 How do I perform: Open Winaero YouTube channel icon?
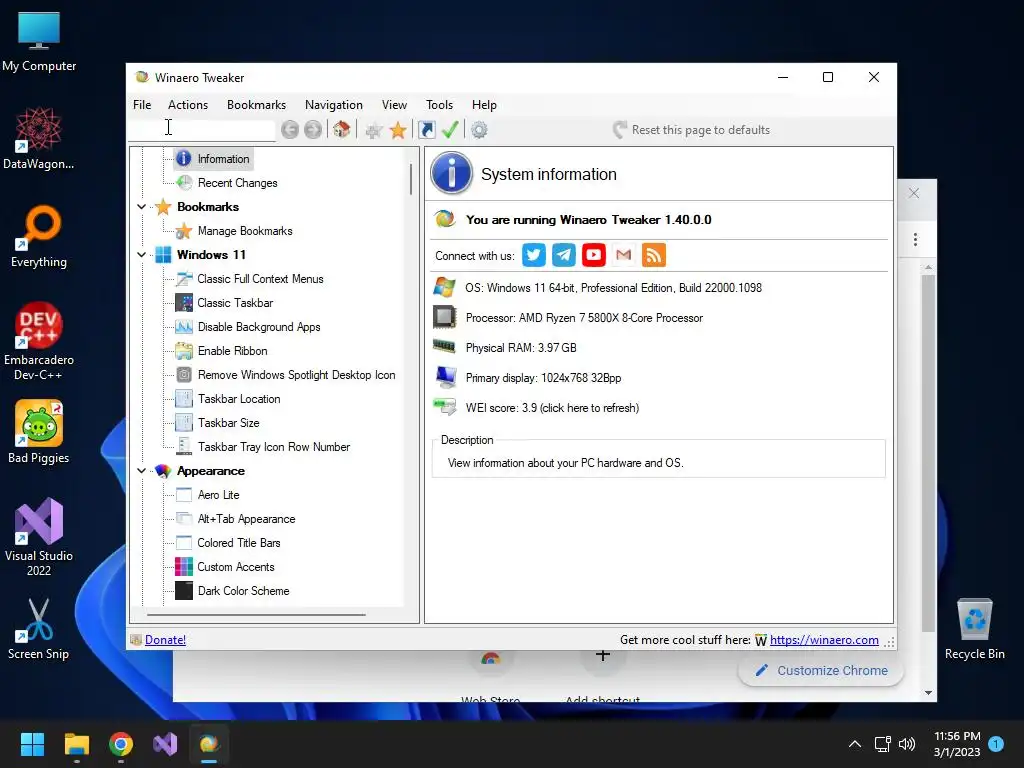tap(594, 255)
